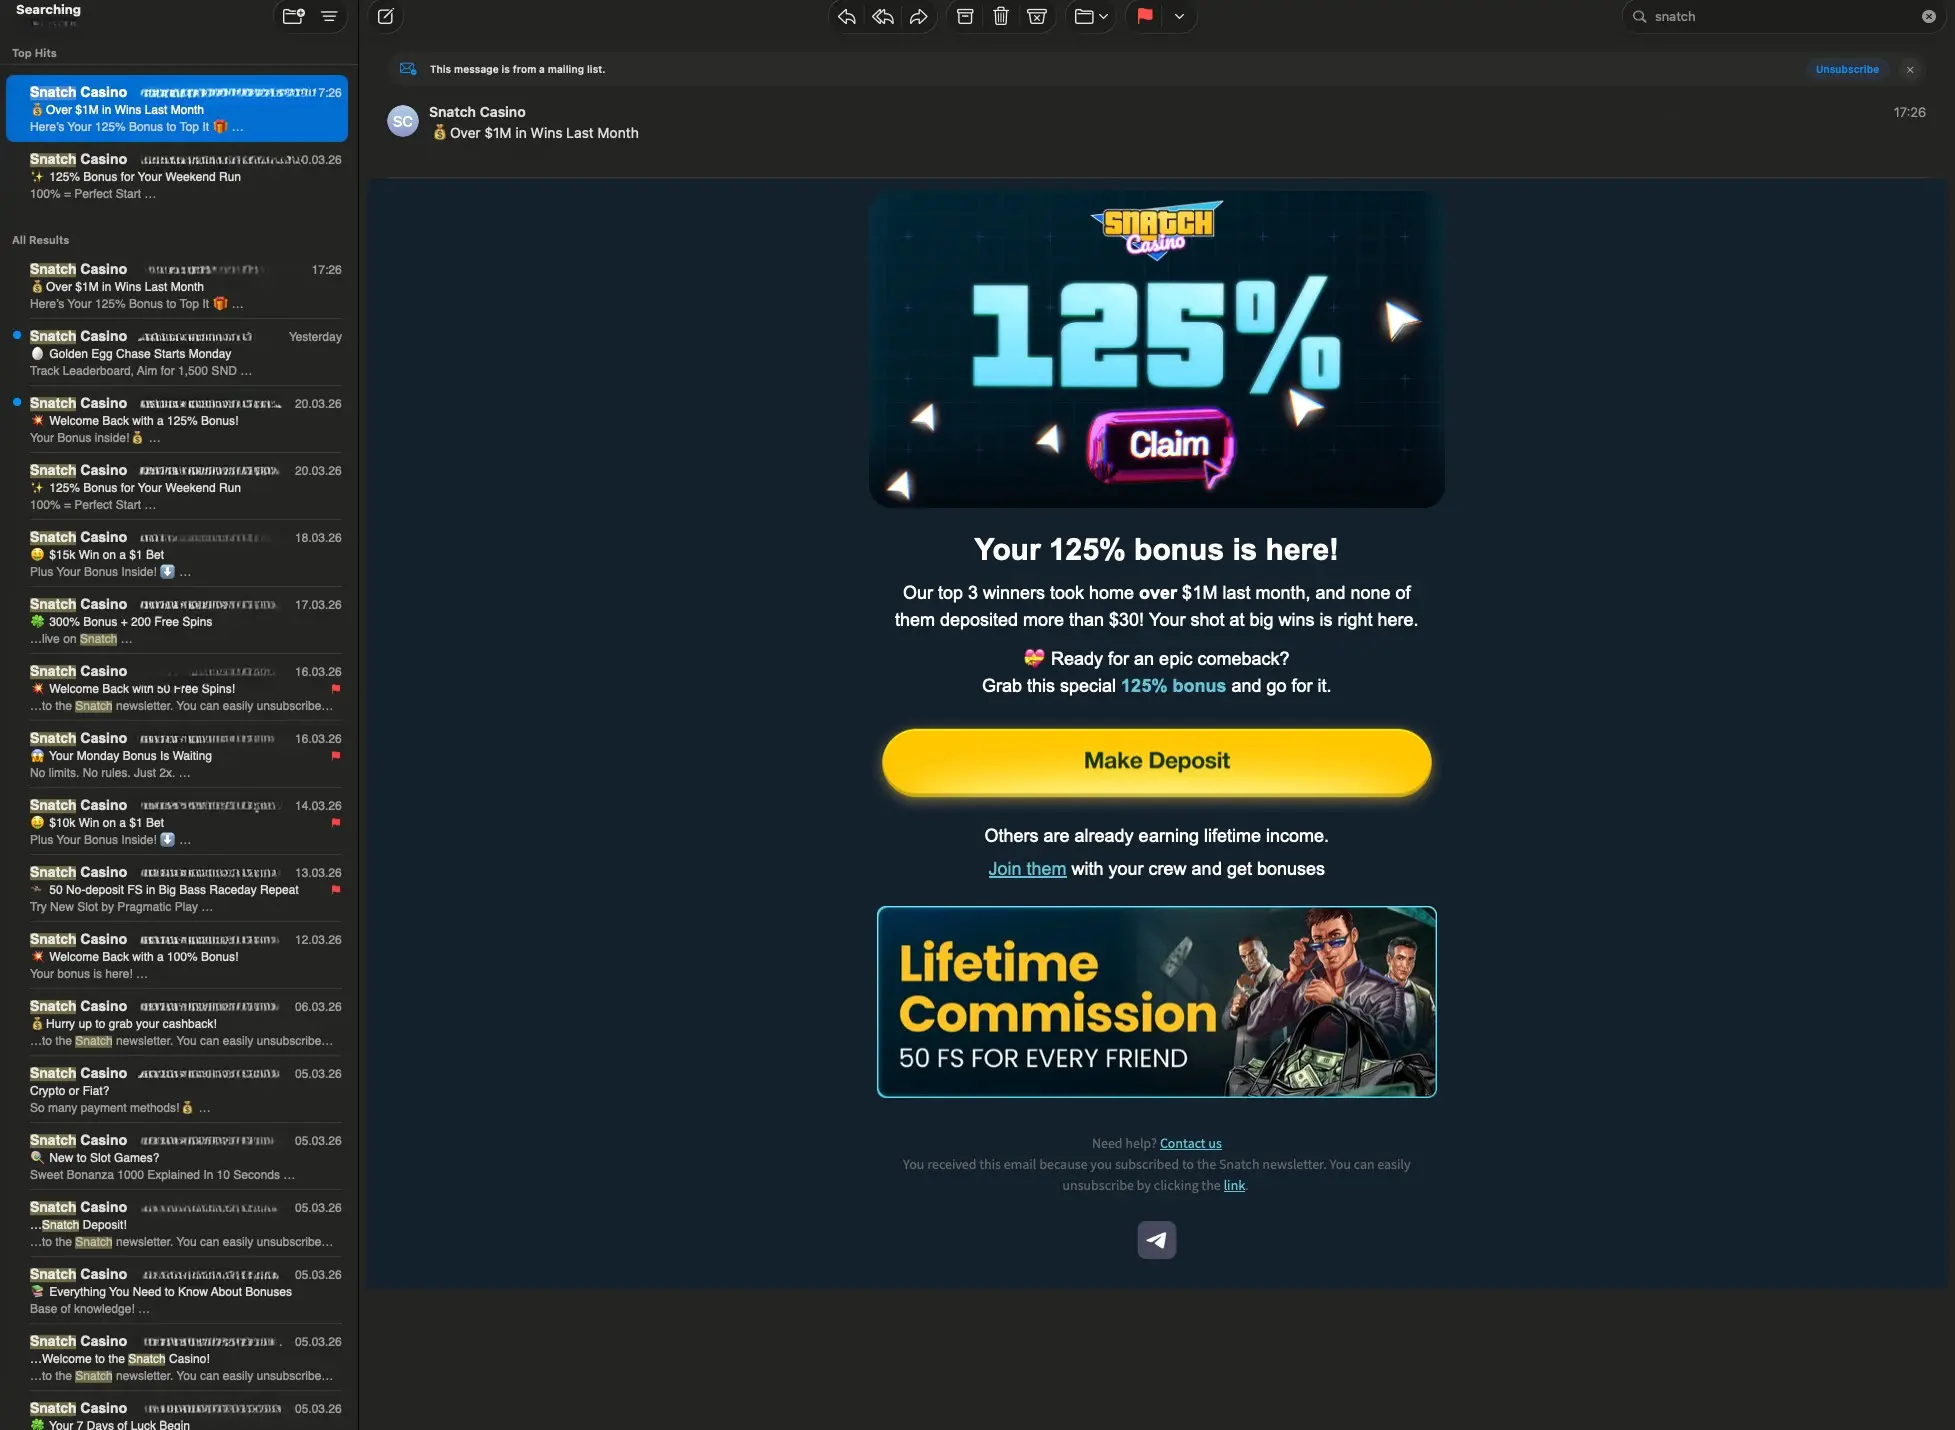Open 125% Weekend Run email in All Results

[178, 487]
